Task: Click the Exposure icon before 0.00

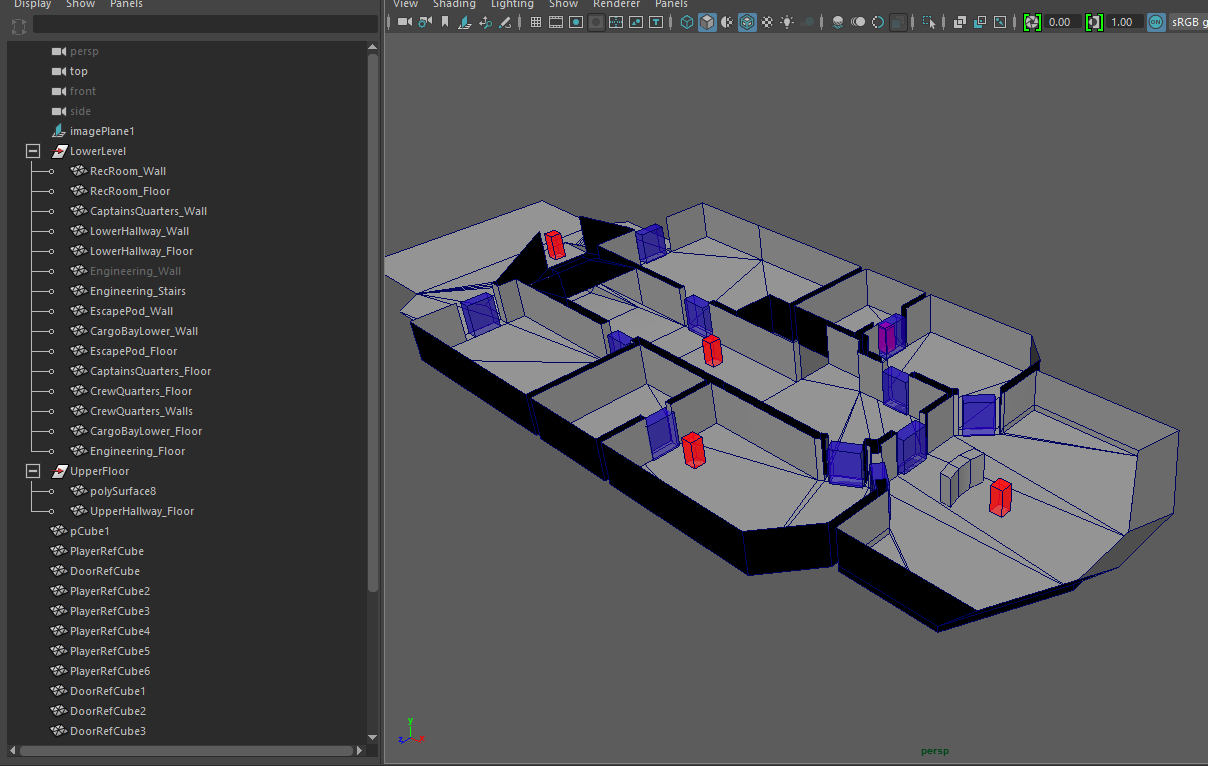Action: tap(1033, 22)
